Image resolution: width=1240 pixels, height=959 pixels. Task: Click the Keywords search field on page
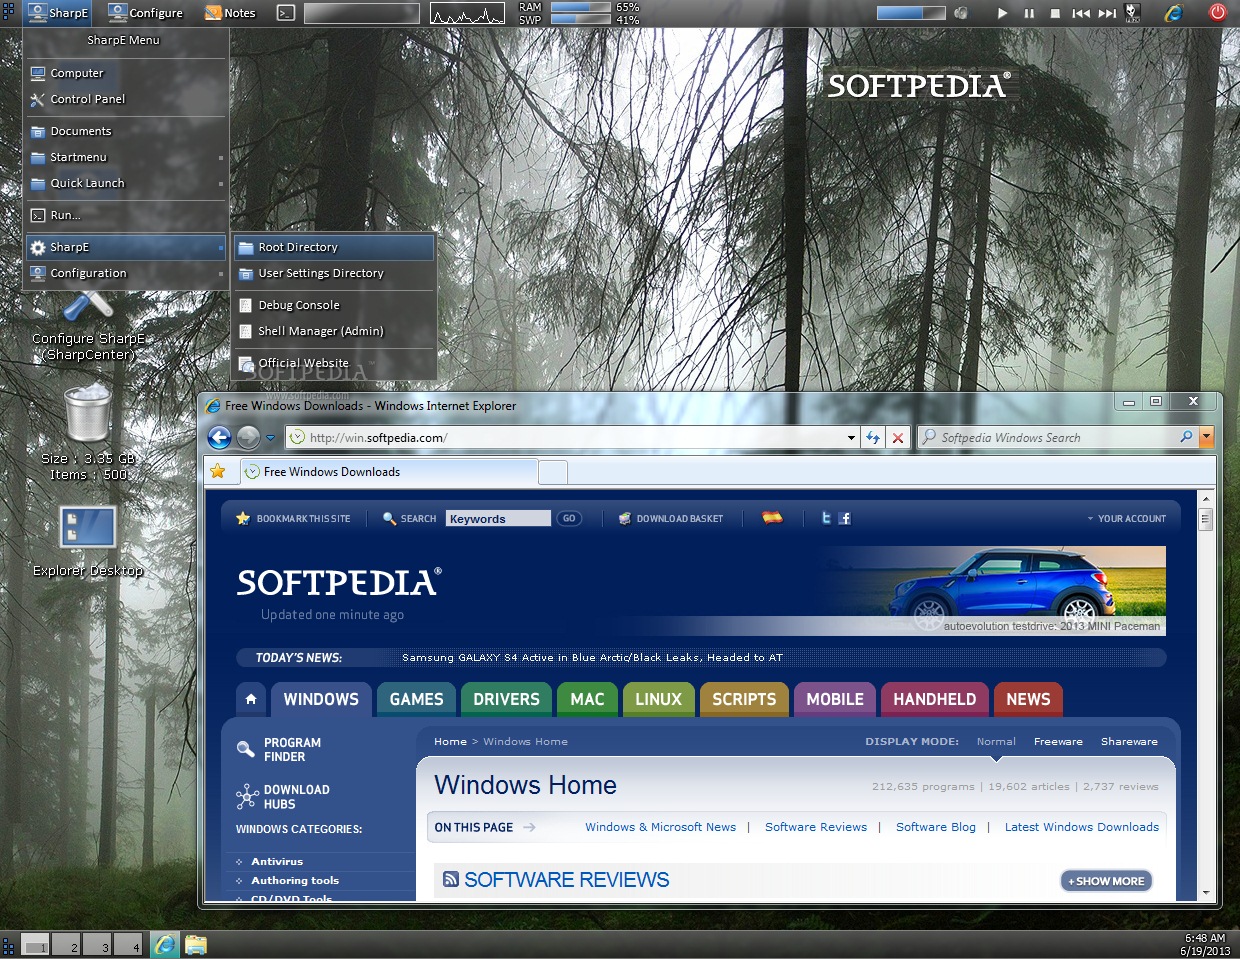click(498, 518)
